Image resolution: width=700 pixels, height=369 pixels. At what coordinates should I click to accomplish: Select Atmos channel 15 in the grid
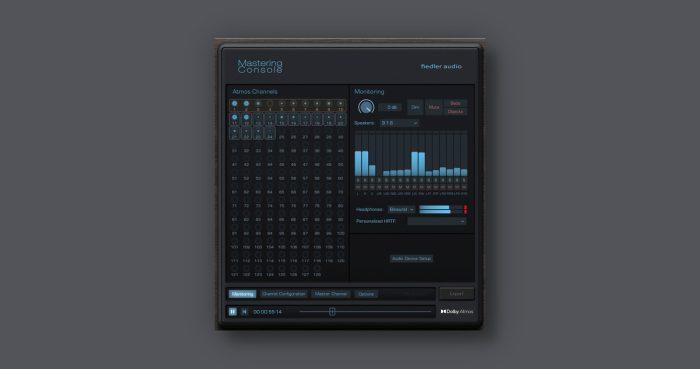click(x=282, y=120)
